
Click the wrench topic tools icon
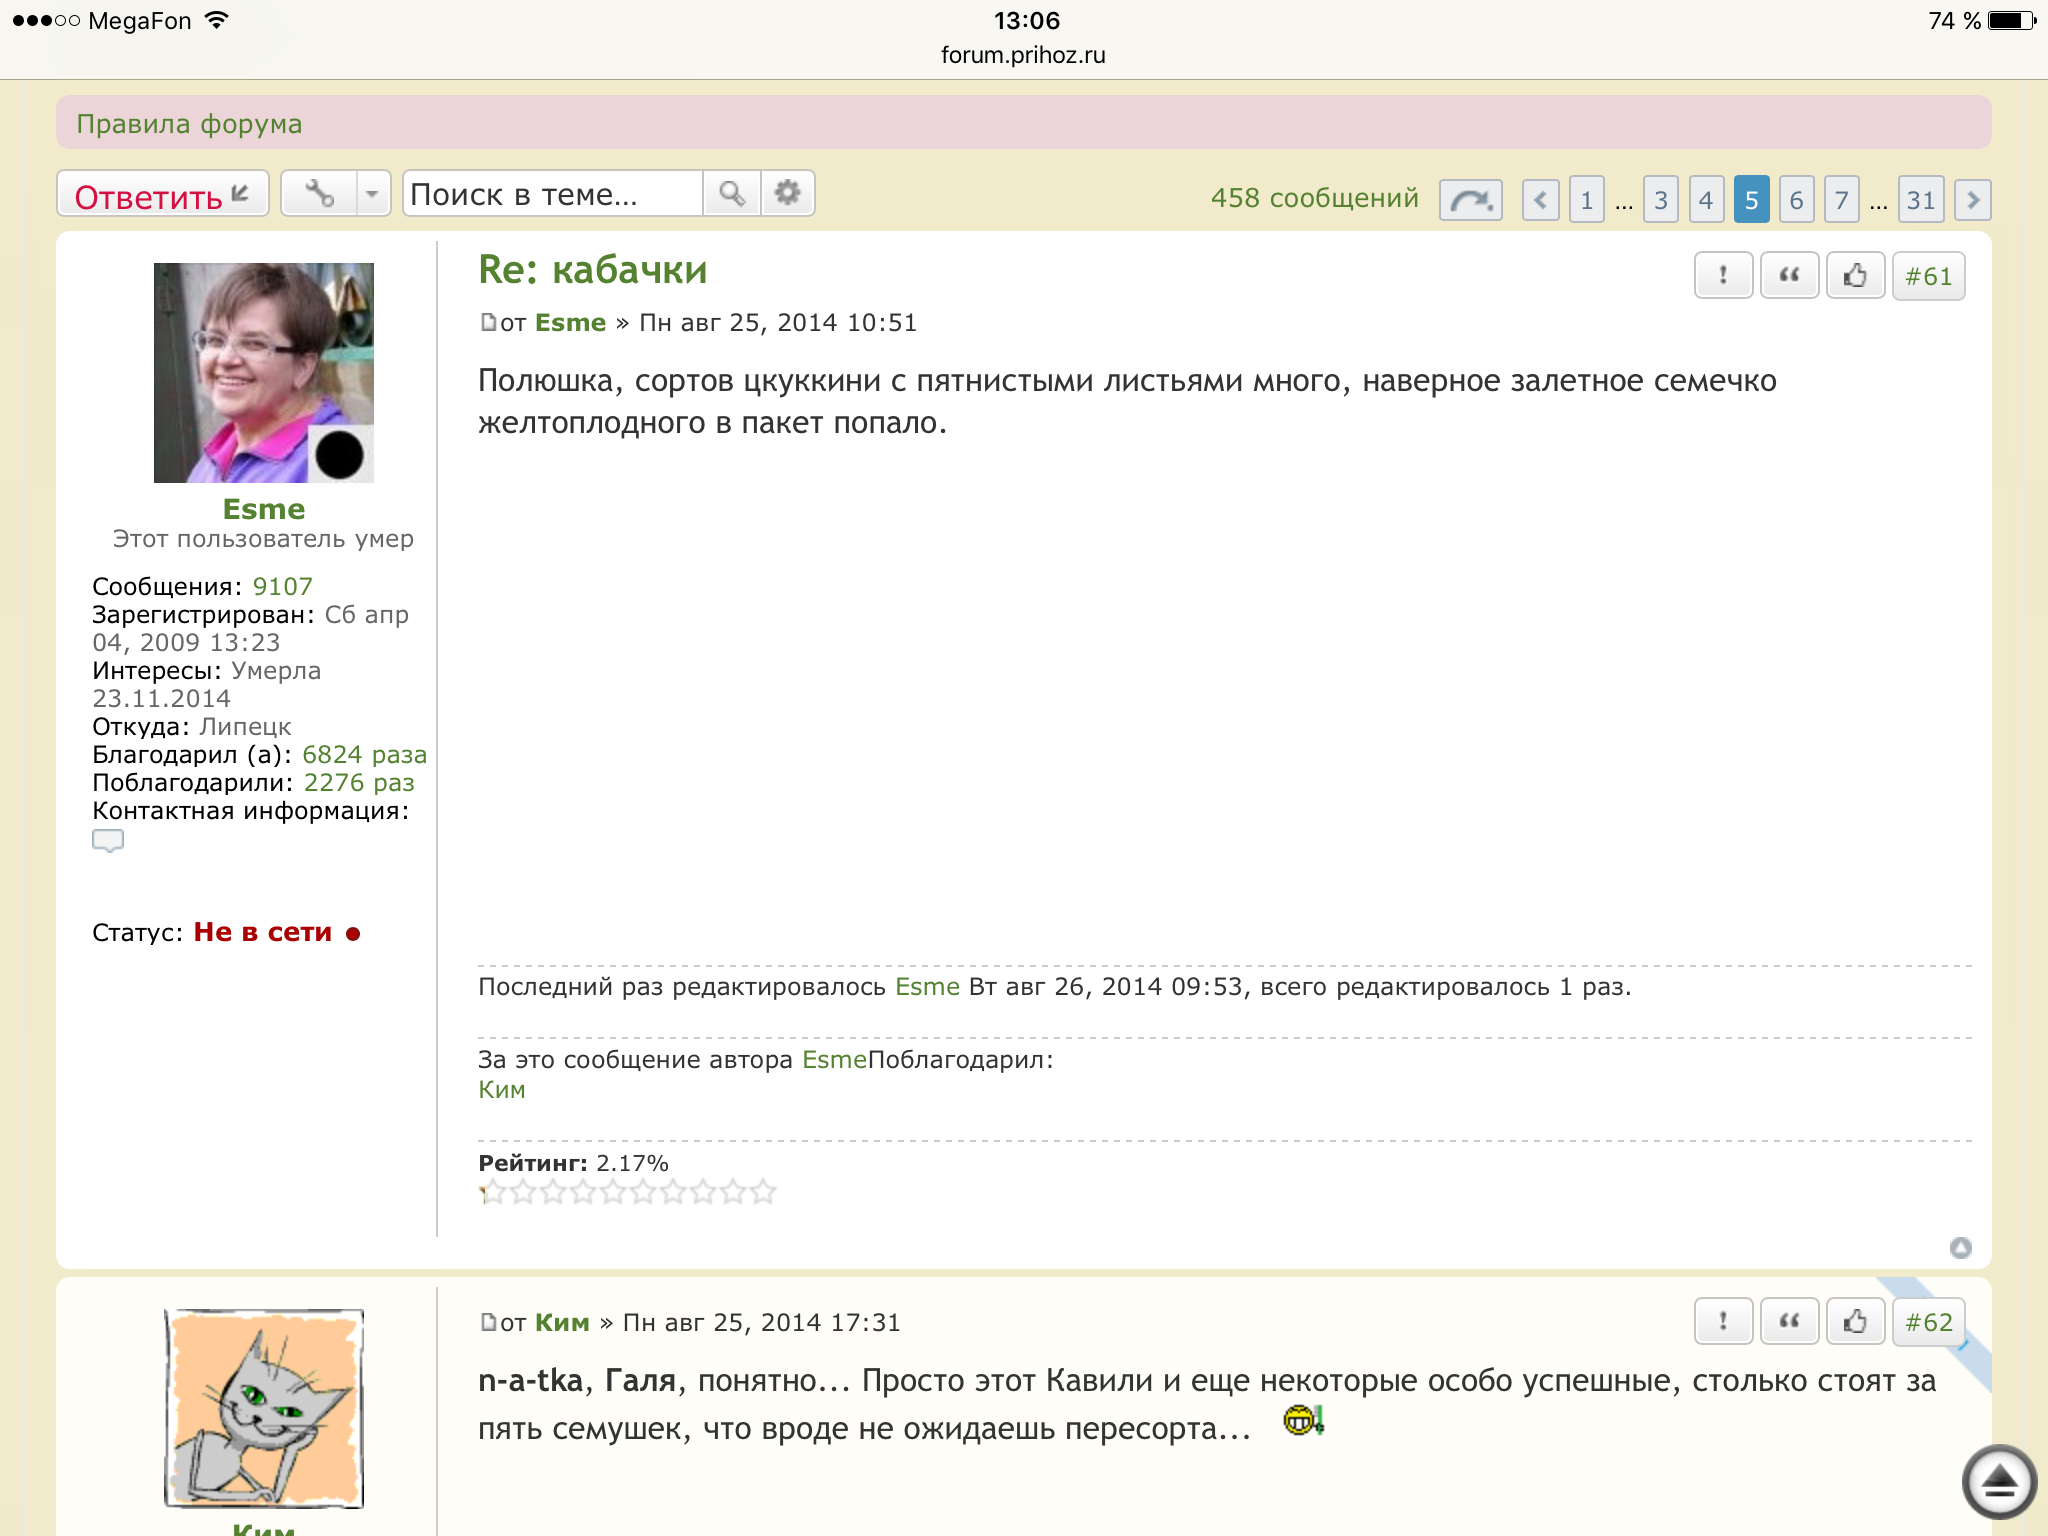(x=319, y=194)
